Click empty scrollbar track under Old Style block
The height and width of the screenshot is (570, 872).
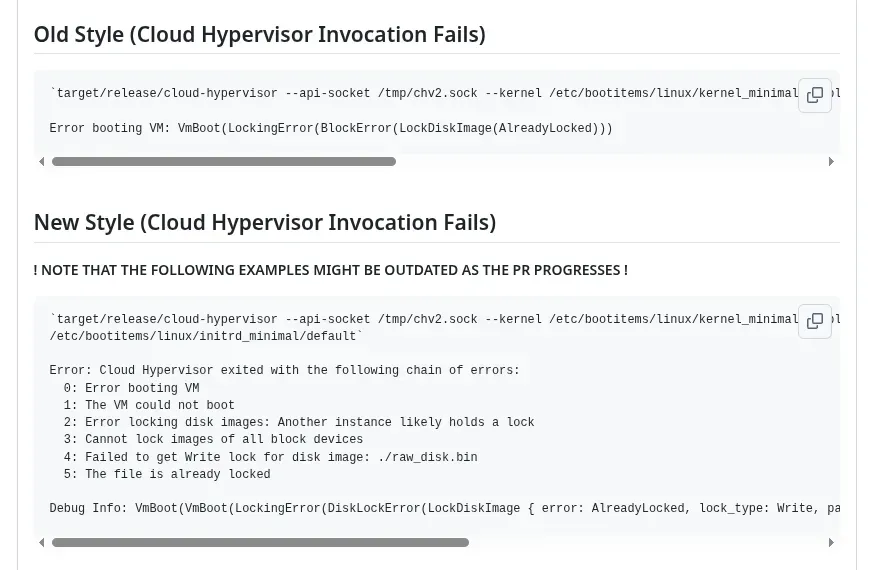coord(611,161)
